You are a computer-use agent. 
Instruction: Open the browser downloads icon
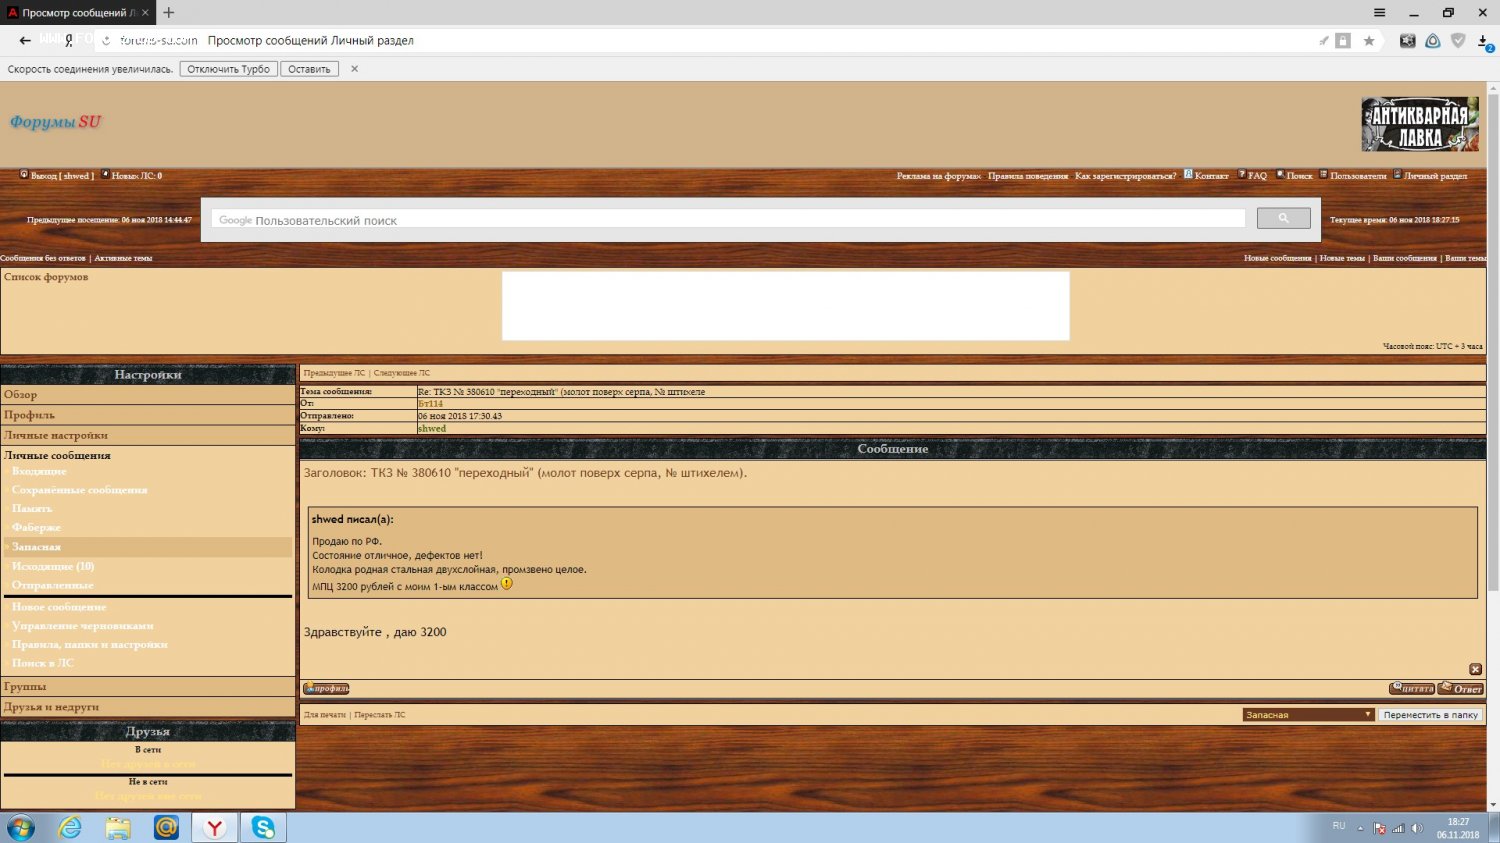pyautogui.click(x=1484, y=41)
